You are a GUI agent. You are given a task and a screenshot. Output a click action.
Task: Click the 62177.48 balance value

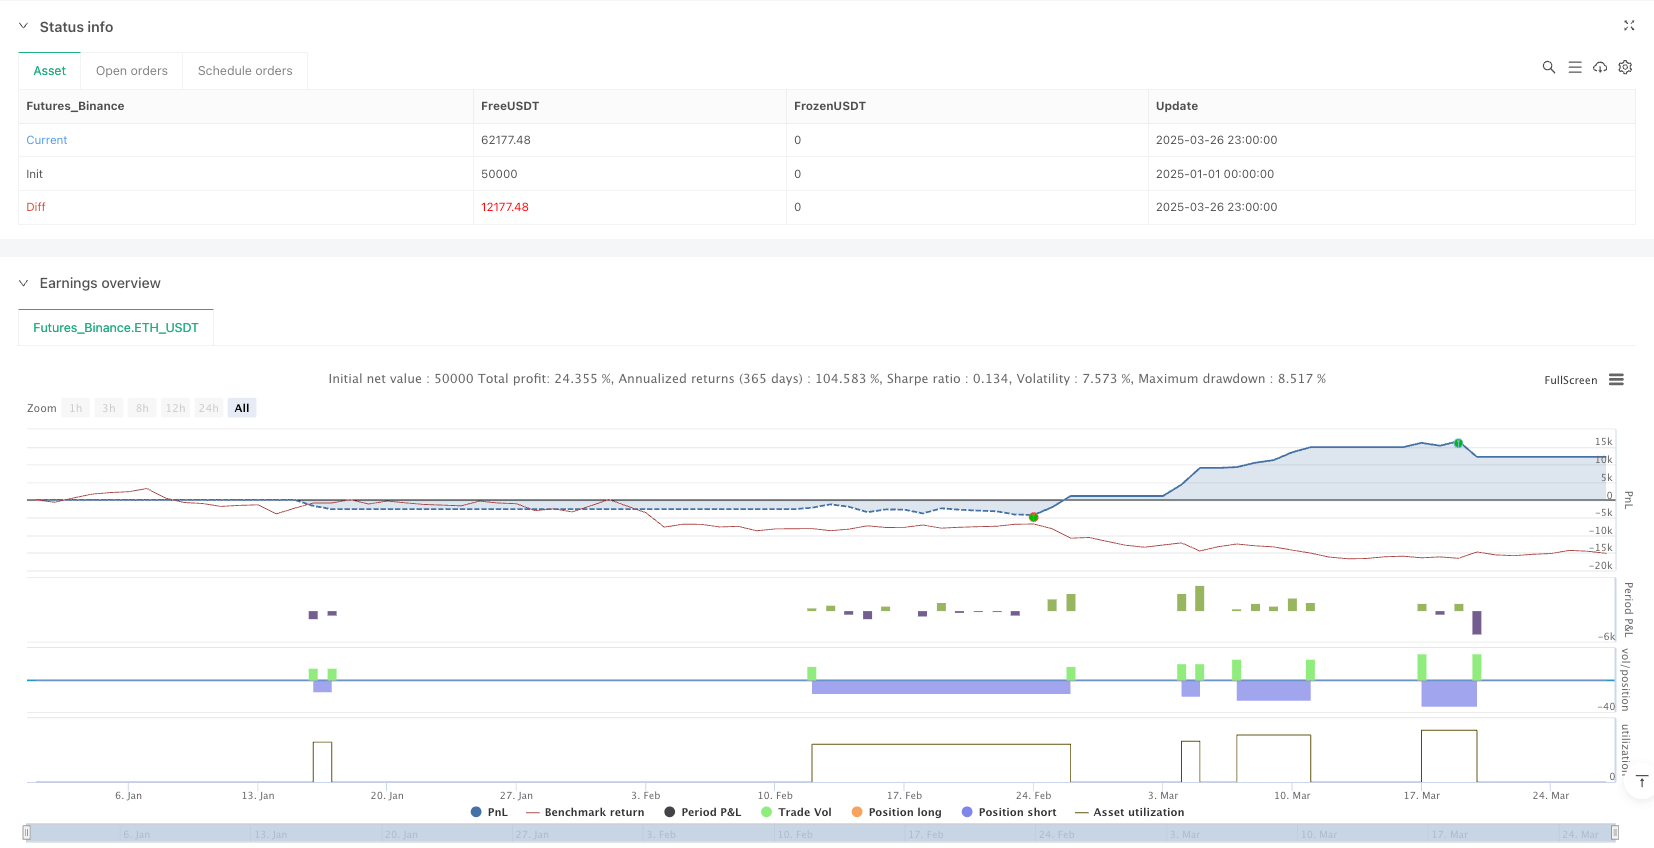[x=506, y=140]
